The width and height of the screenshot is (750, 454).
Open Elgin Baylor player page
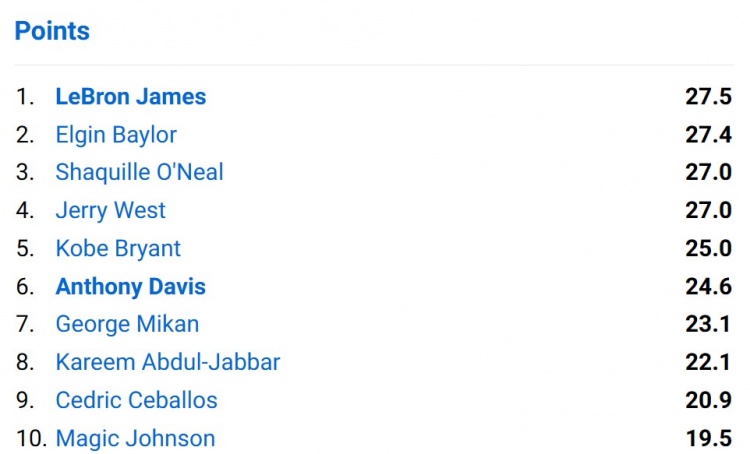(116, 135)
